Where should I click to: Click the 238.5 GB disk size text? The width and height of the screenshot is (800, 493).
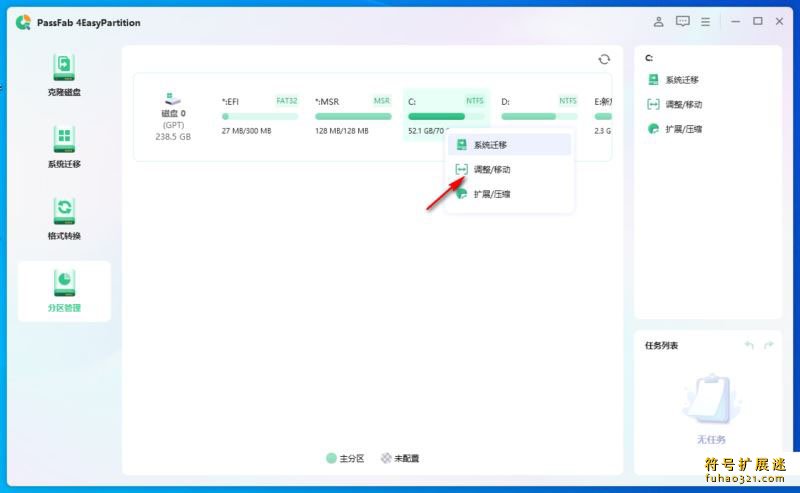point(173,137)
